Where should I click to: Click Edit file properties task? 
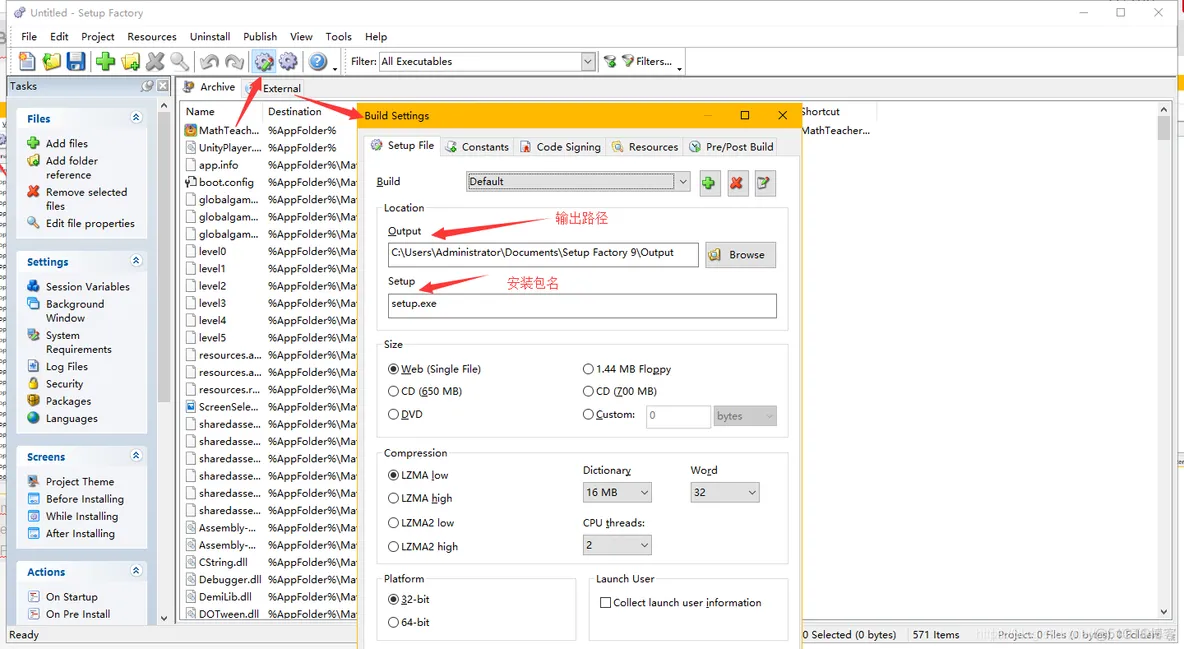tap(90, 223)
